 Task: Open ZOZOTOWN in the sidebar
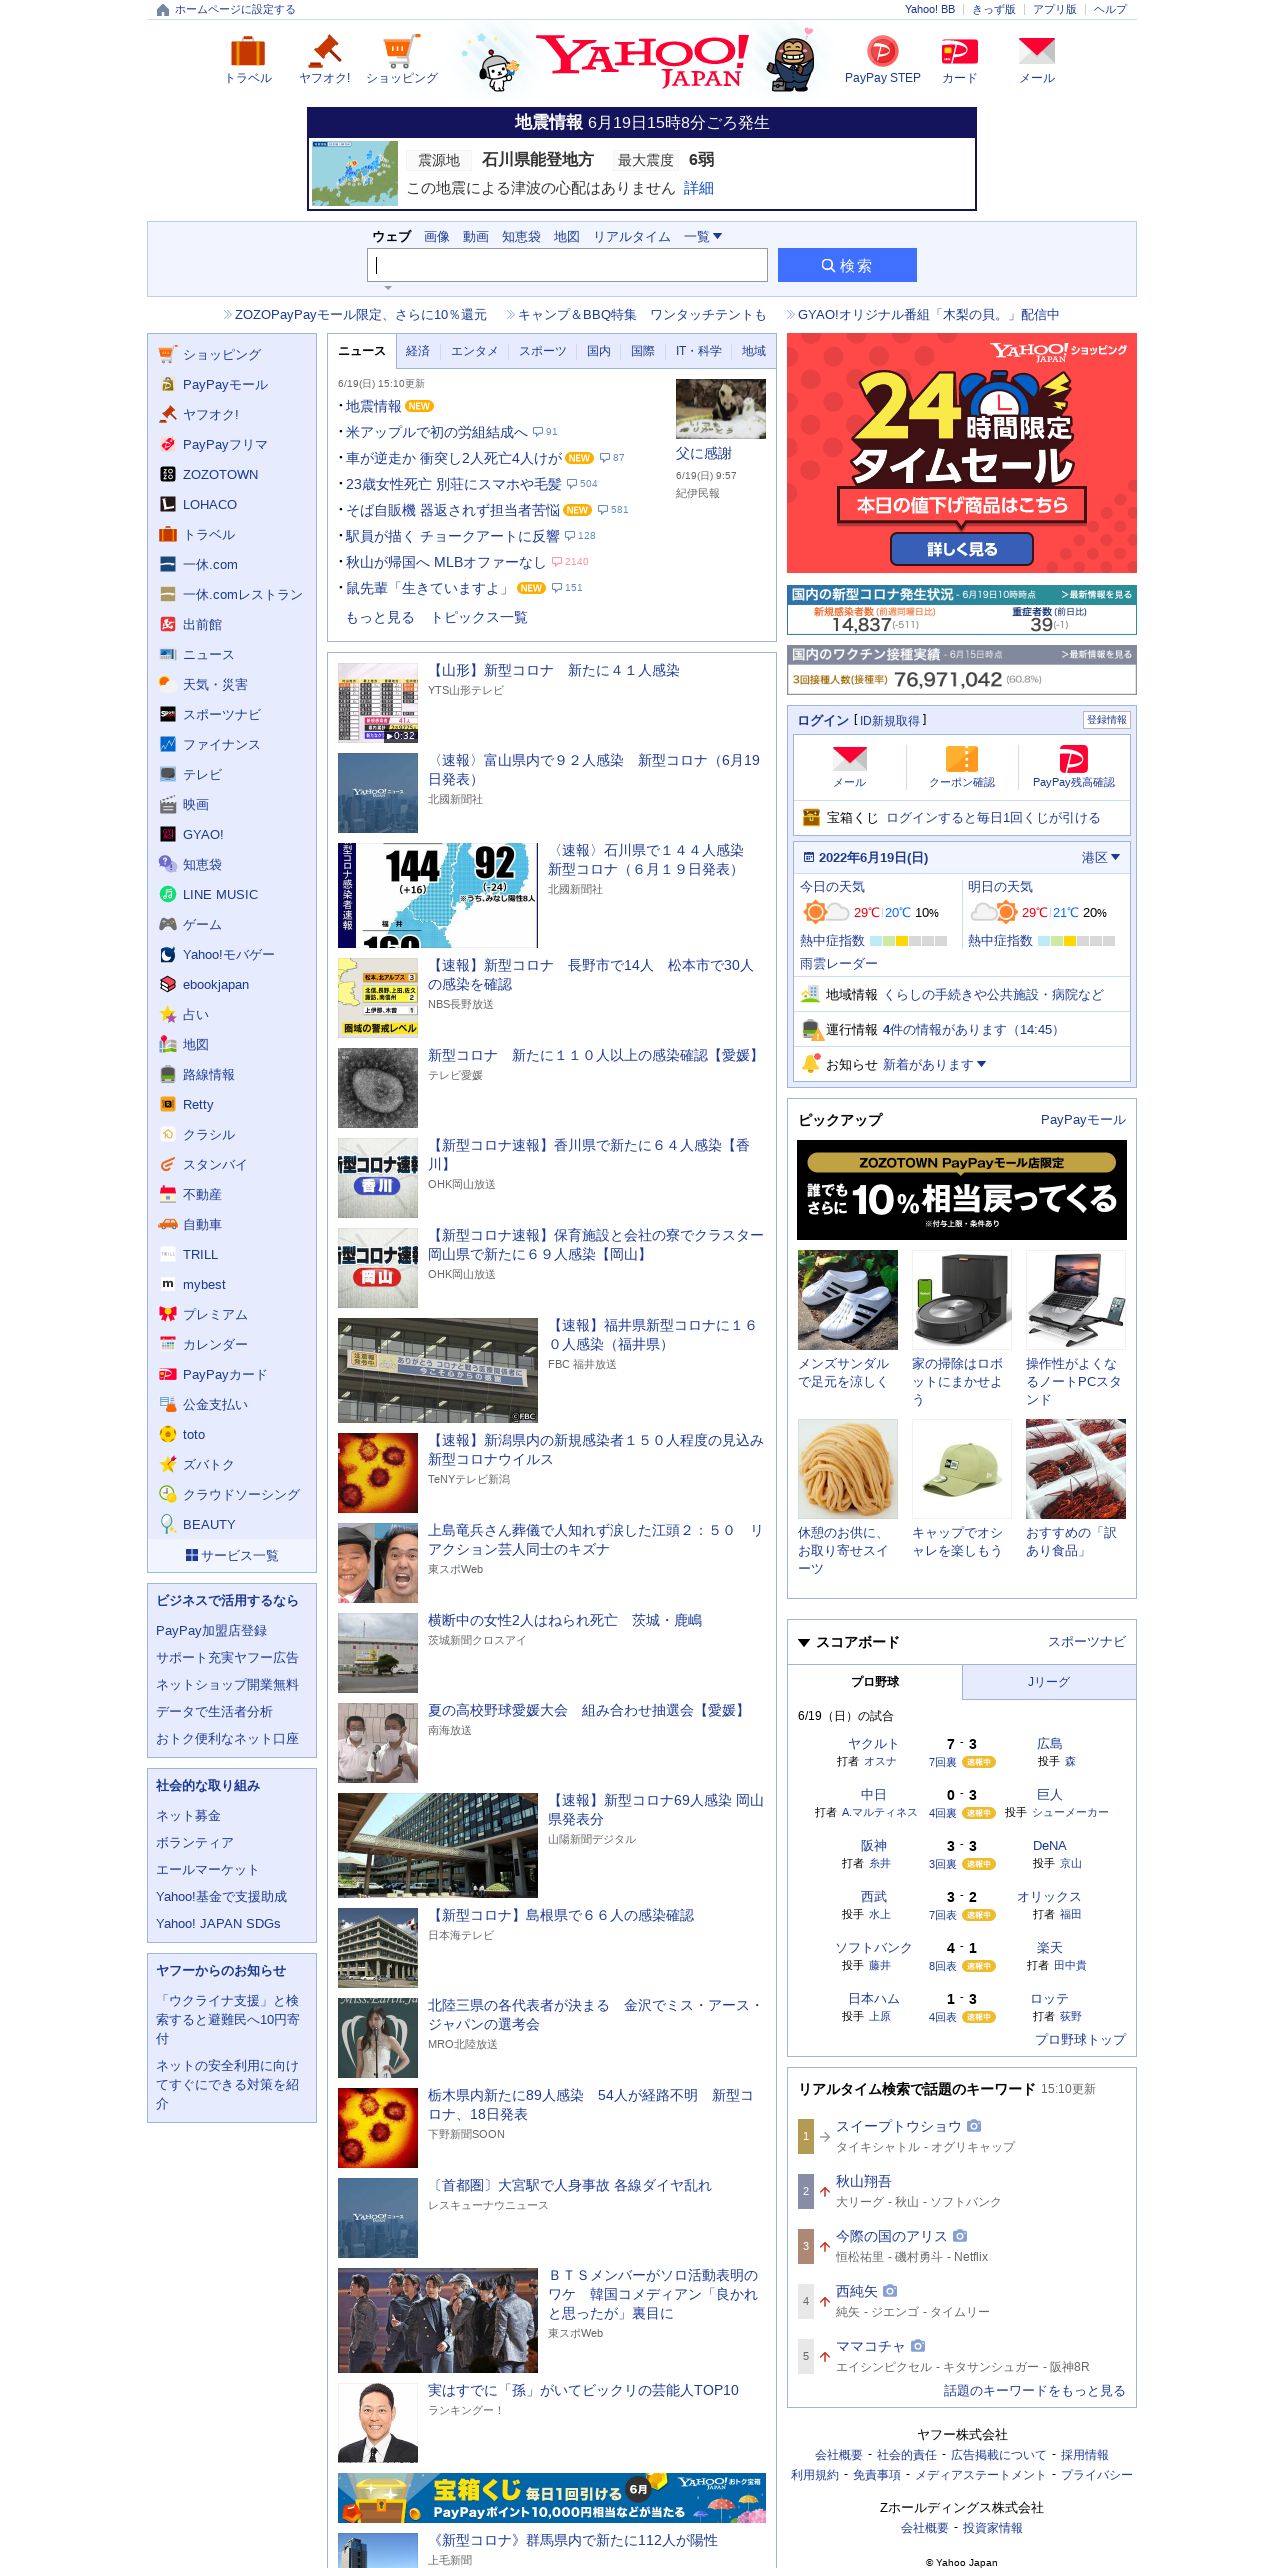220,475
